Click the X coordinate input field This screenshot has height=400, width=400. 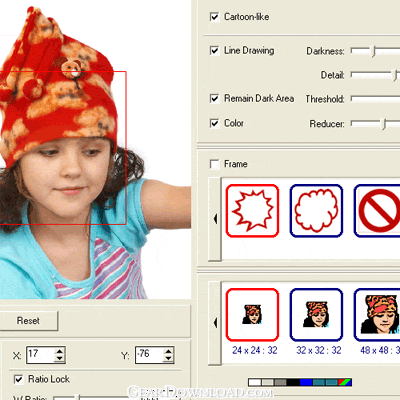point(41,355)
